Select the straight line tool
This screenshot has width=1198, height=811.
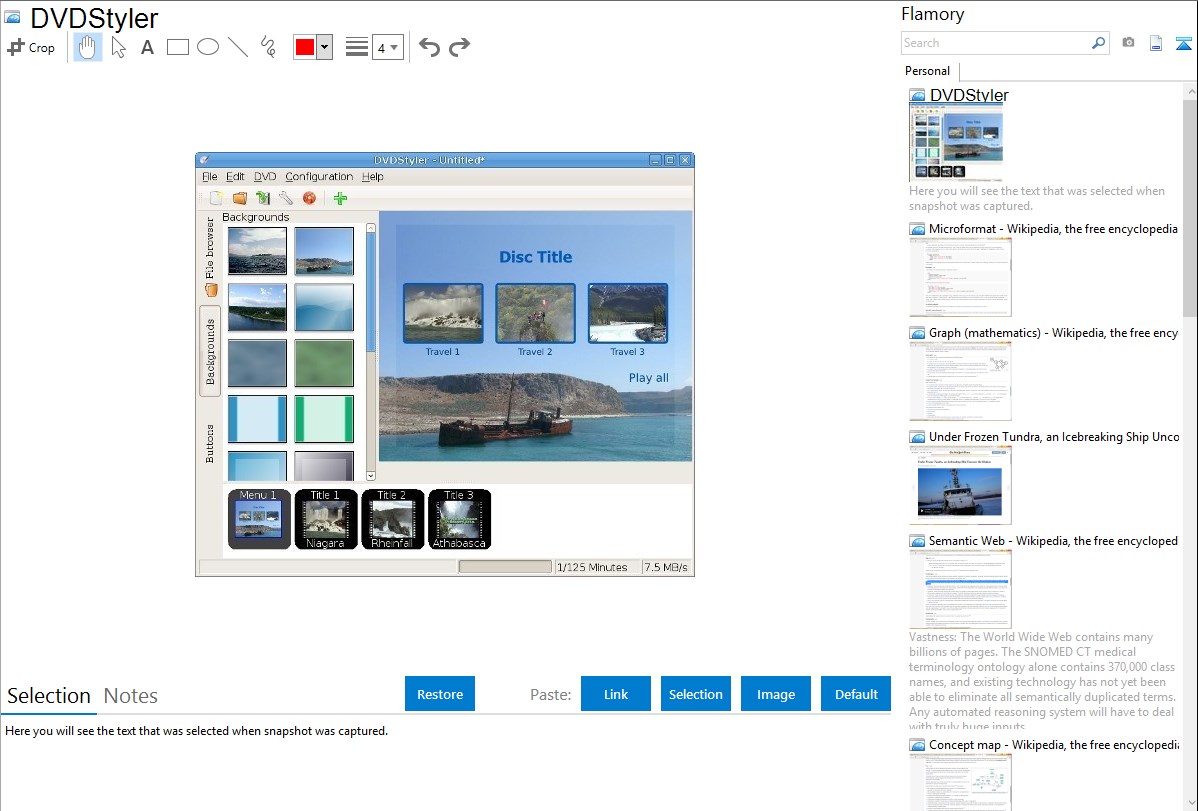click(238, 47)
